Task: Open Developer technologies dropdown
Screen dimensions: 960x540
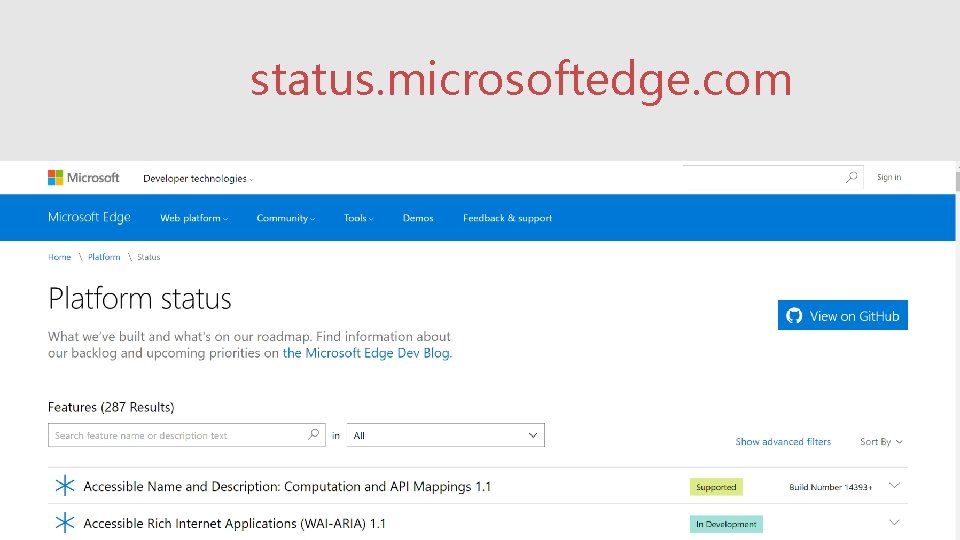Action: pyautogui.click(x=198, y=179)
